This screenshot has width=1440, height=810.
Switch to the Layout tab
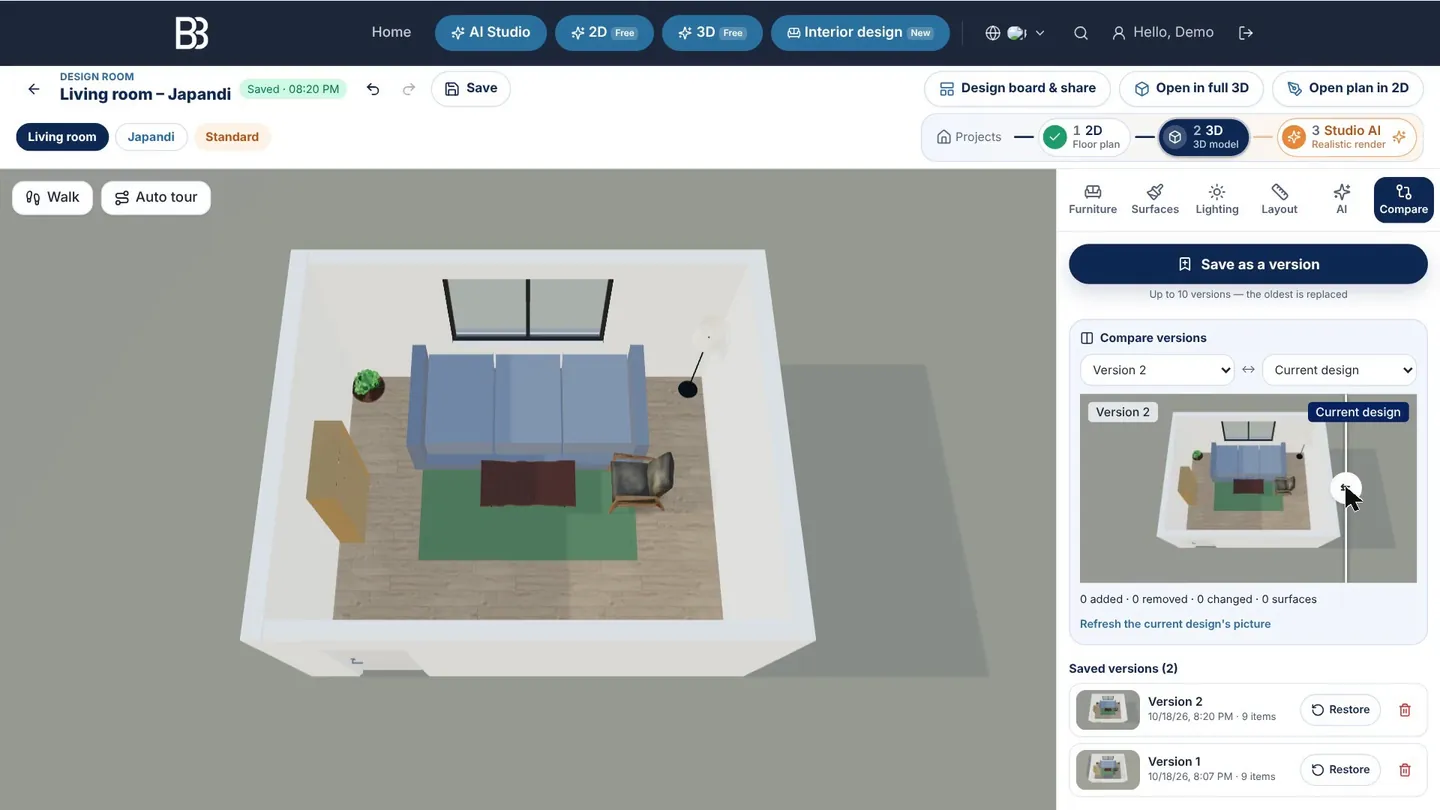click(x=1279, y=199)
